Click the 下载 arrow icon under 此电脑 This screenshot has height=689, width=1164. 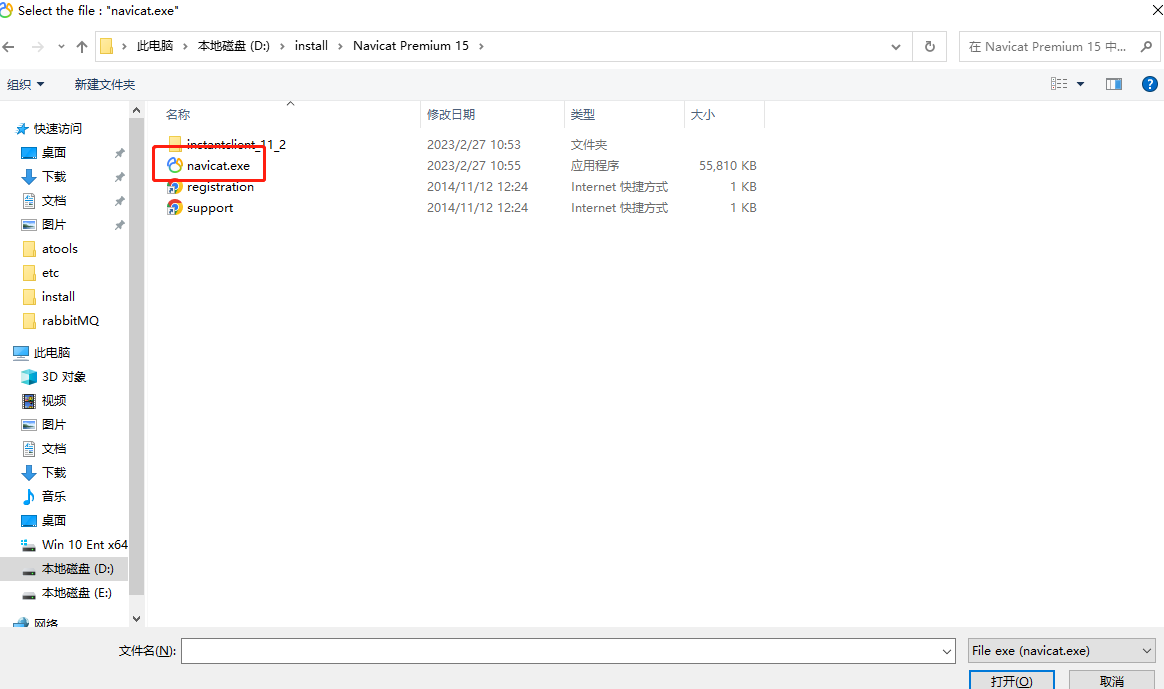coord(29,473)
